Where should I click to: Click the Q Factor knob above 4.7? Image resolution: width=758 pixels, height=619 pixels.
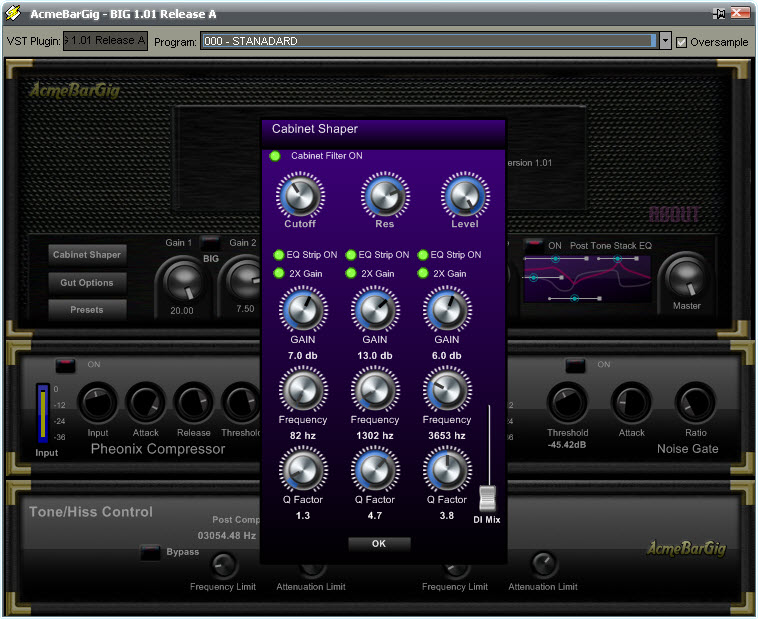coord(375,470)
